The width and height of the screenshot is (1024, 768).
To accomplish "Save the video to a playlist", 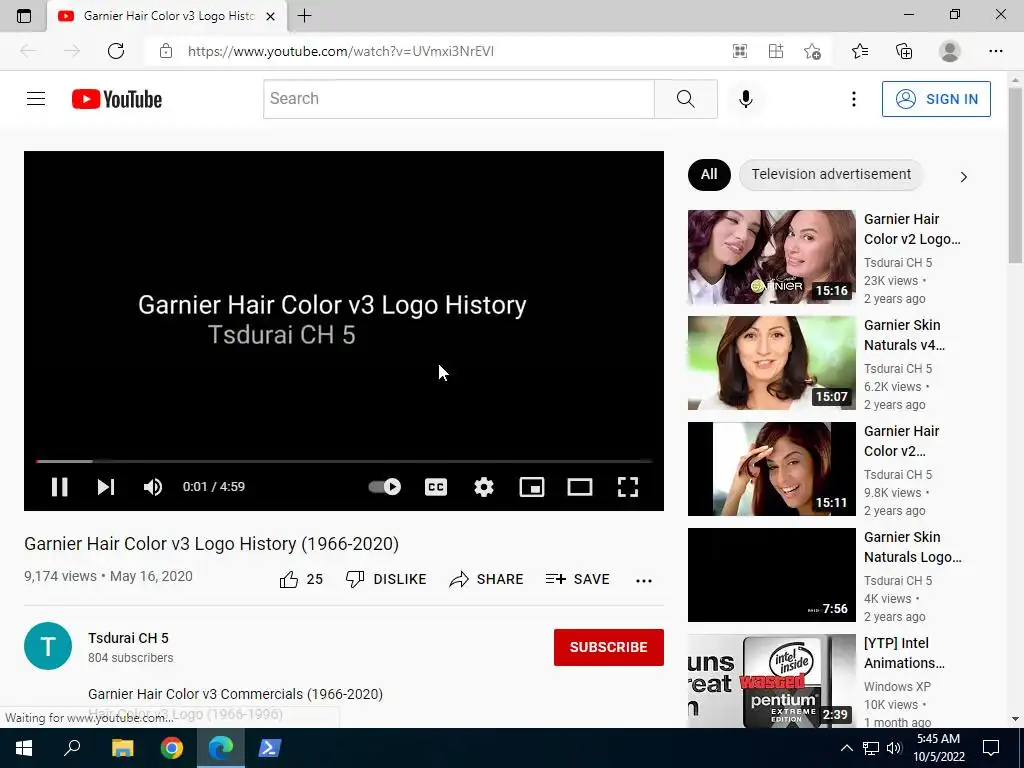I will (x=578, y=579).
